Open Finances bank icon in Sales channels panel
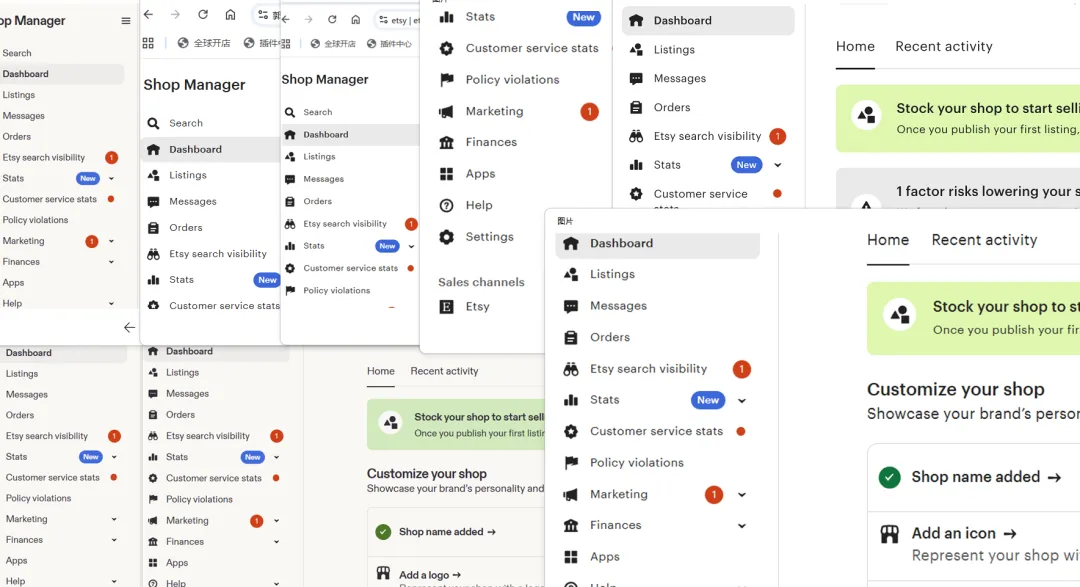This screenshot has width=1080, height=587. [x=447, y=142]
